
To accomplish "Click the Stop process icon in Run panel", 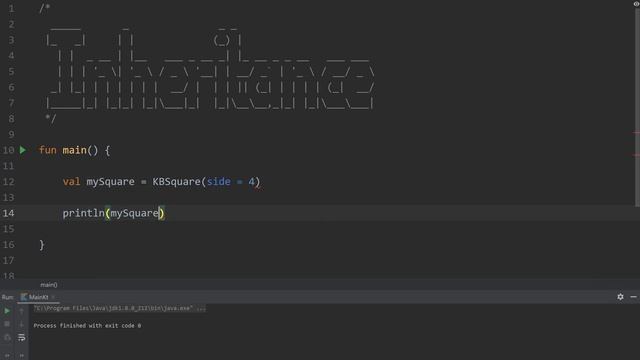I will click(x=7, y=324).
